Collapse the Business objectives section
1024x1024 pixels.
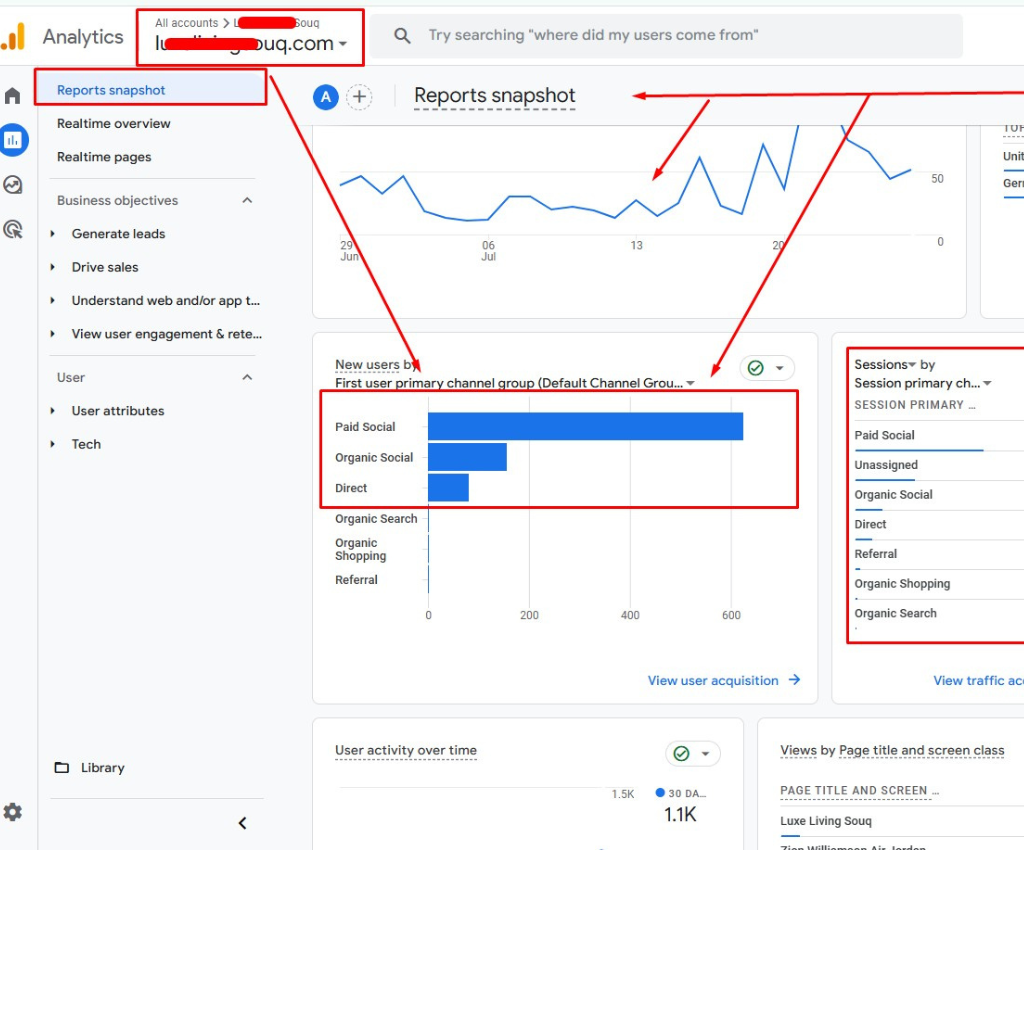tap(247, 200)
